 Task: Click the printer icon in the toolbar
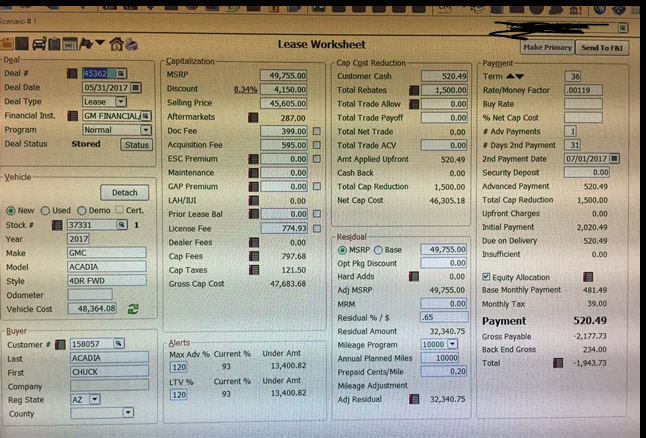pos(131,44)
